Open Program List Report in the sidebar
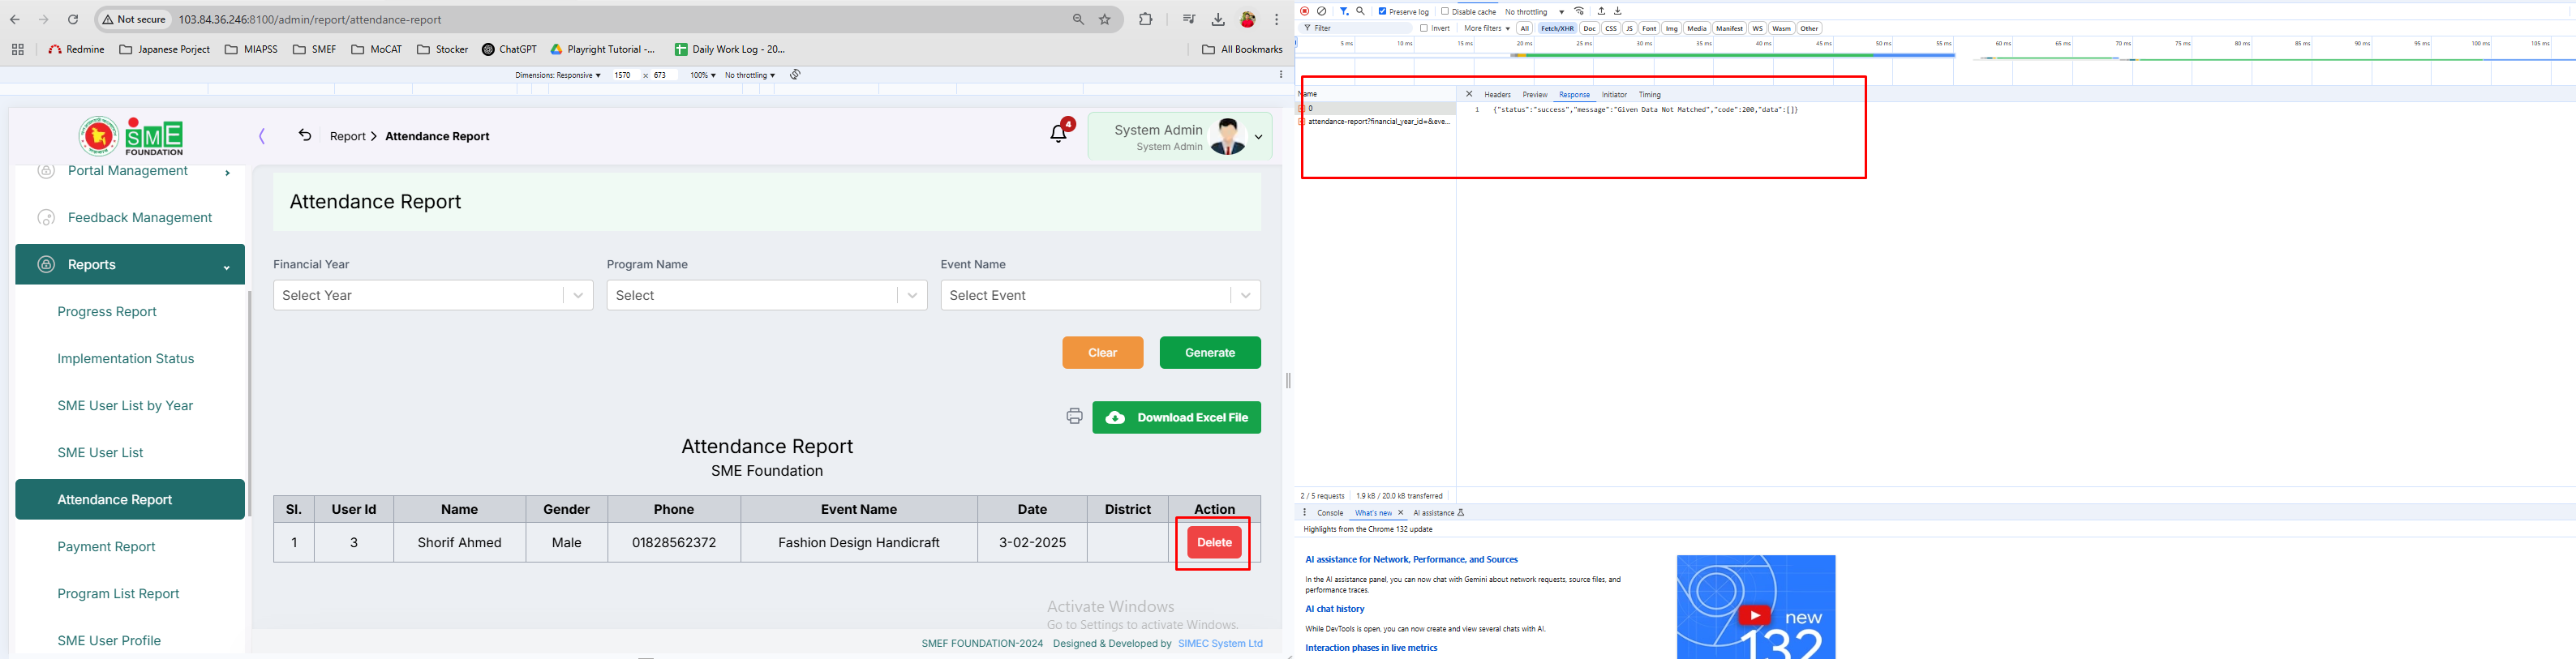Image resolution: width=2576 pixels, height=659 pixels. tap(118, 594)
